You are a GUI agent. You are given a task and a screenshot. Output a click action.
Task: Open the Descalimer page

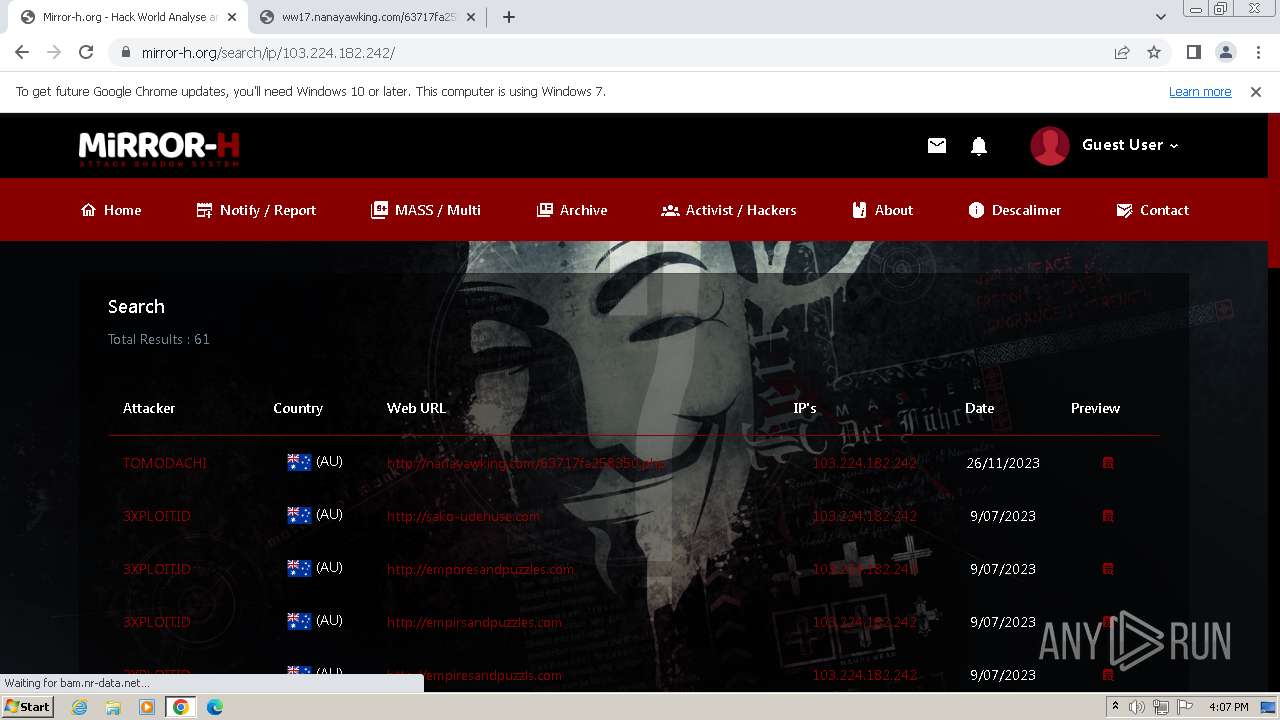[1015, 210]
